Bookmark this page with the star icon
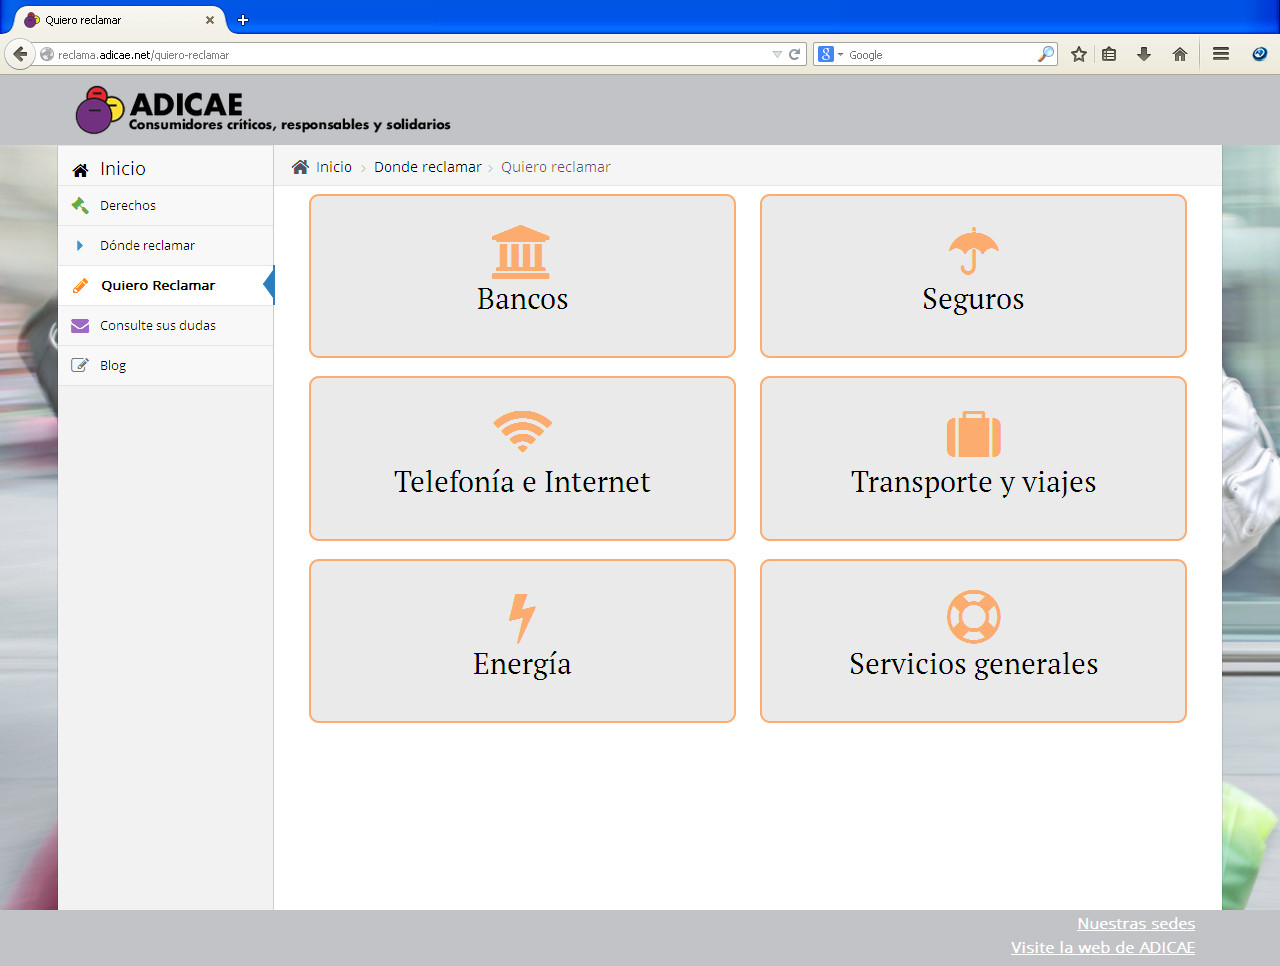The height and width of the screenshot is (966, 1280). click(x=1079, y=54)
